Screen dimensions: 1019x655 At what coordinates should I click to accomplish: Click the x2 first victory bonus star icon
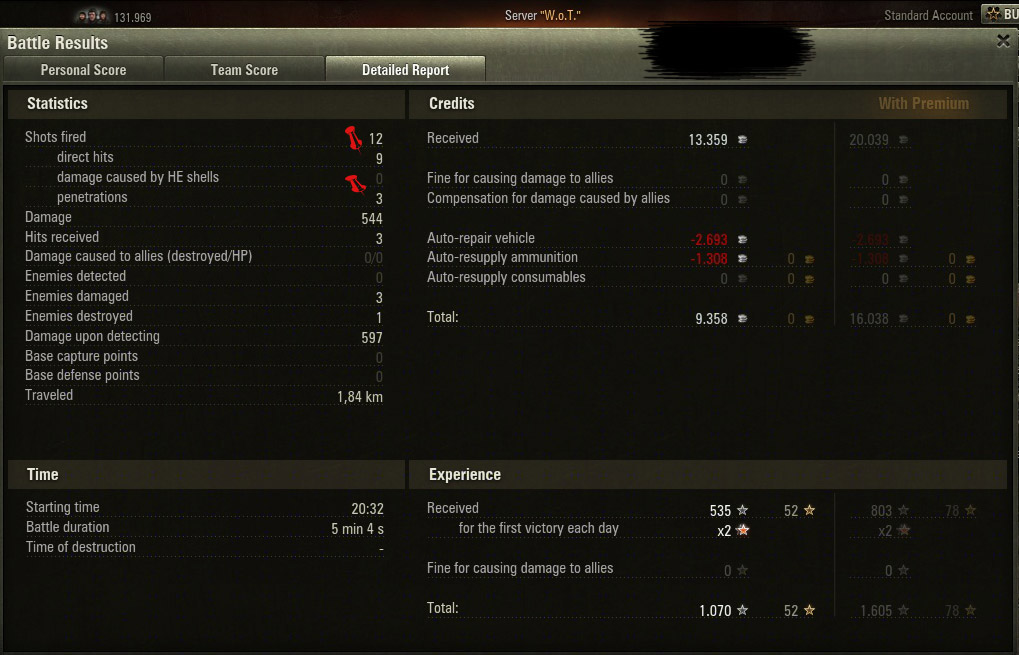tap(743, 530)
